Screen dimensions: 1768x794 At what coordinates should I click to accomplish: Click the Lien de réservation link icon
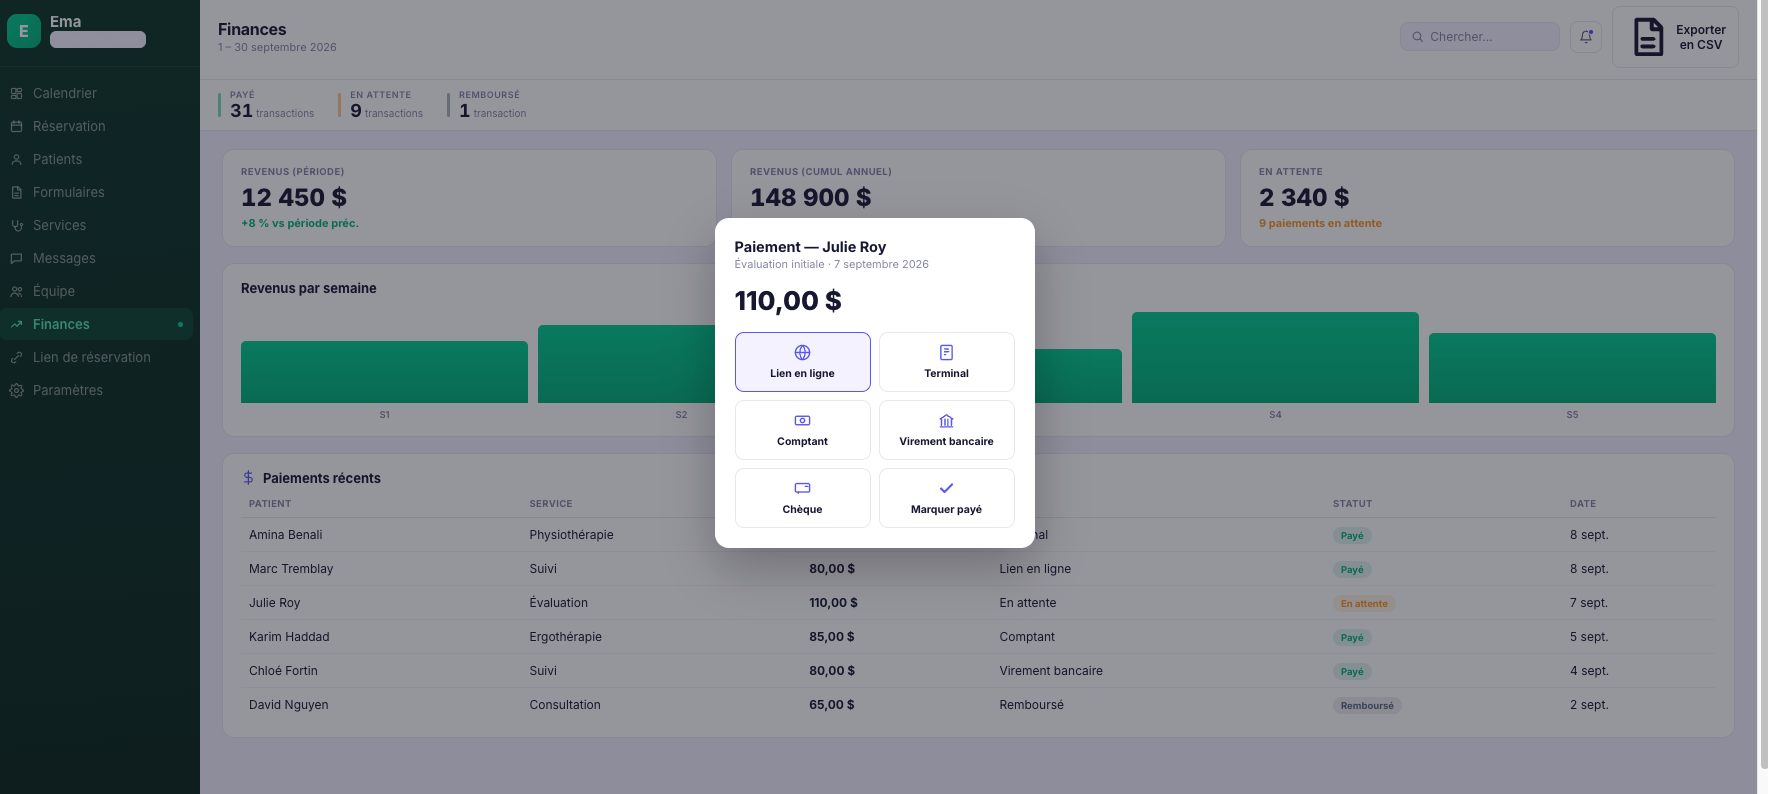16,357
